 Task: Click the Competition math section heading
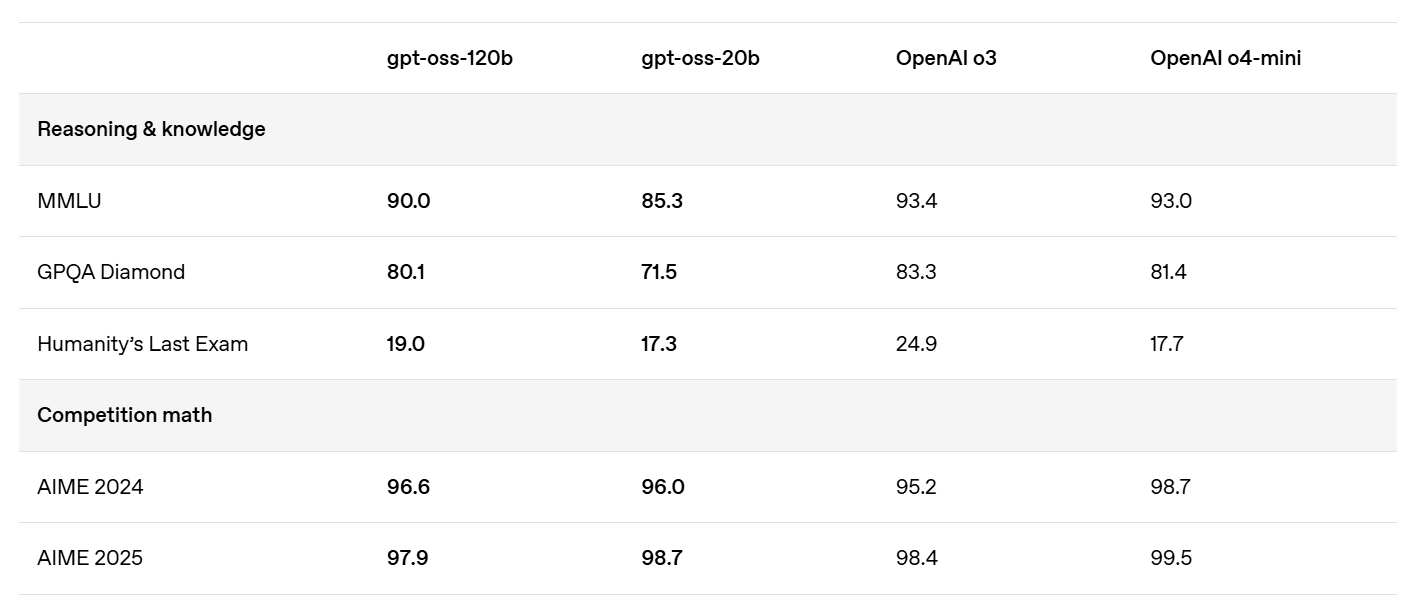click(125, 415)
